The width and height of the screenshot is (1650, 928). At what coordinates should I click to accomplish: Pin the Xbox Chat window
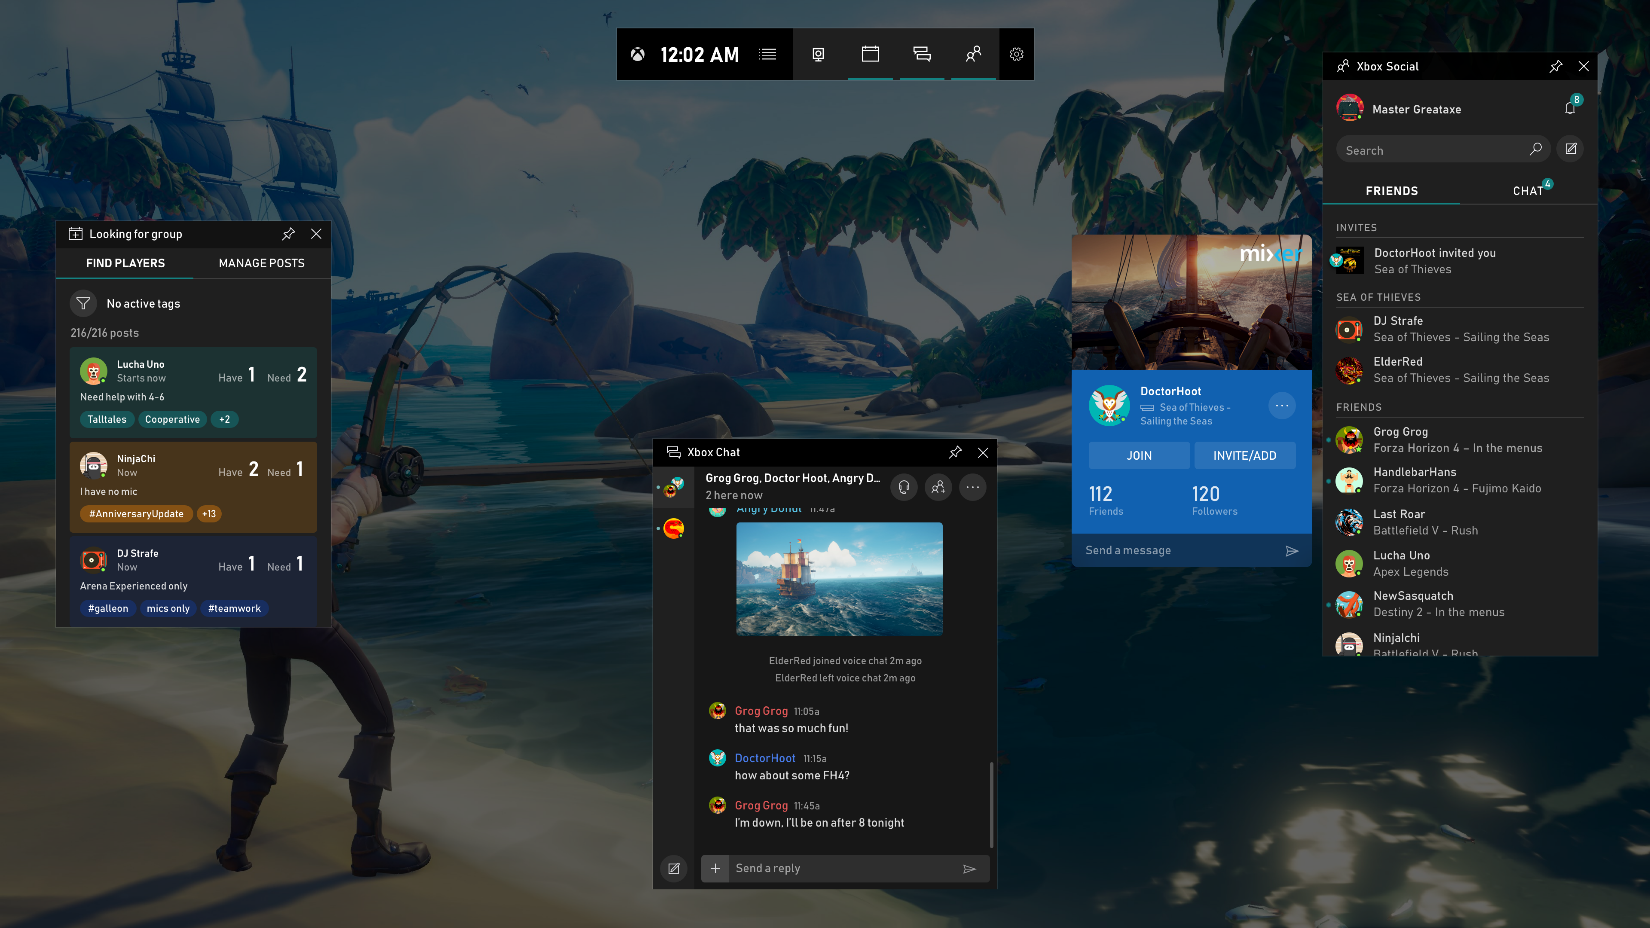(955, 452)
